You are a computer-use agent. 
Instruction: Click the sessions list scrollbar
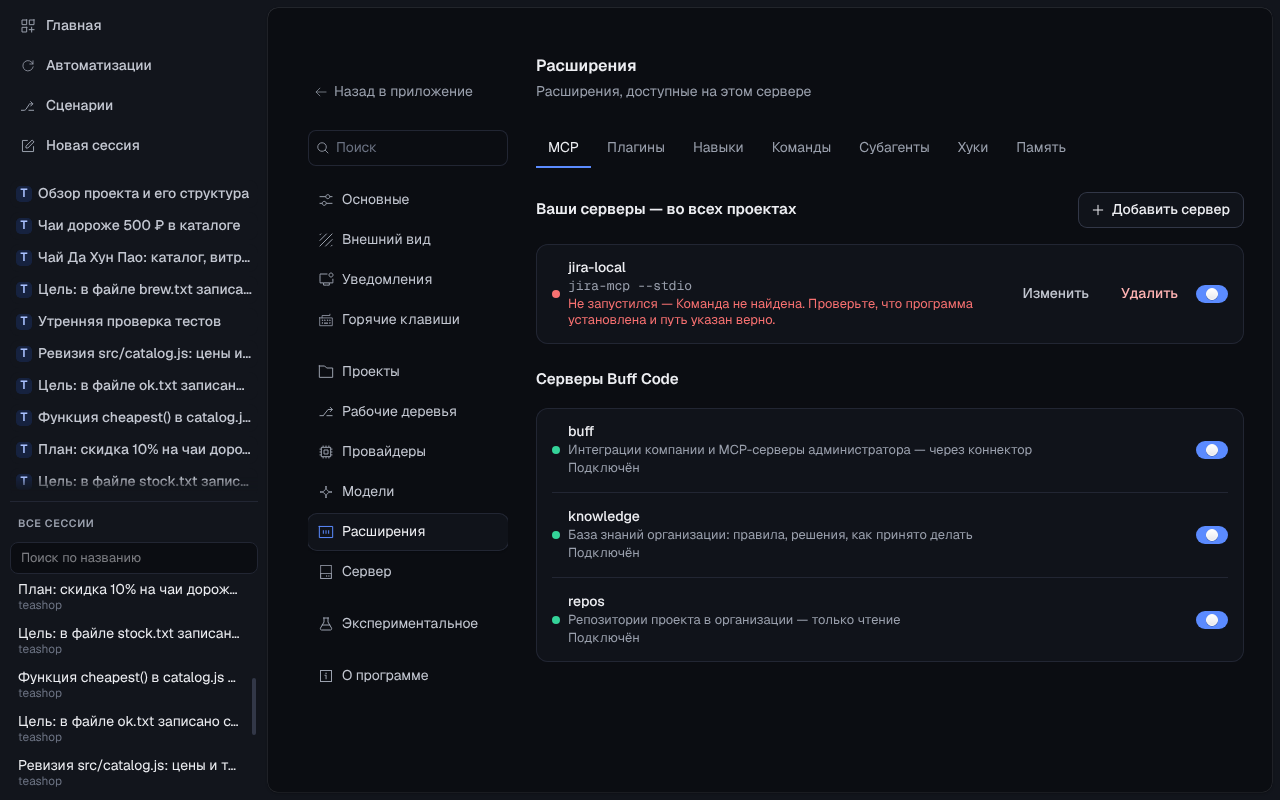point(254,706)
